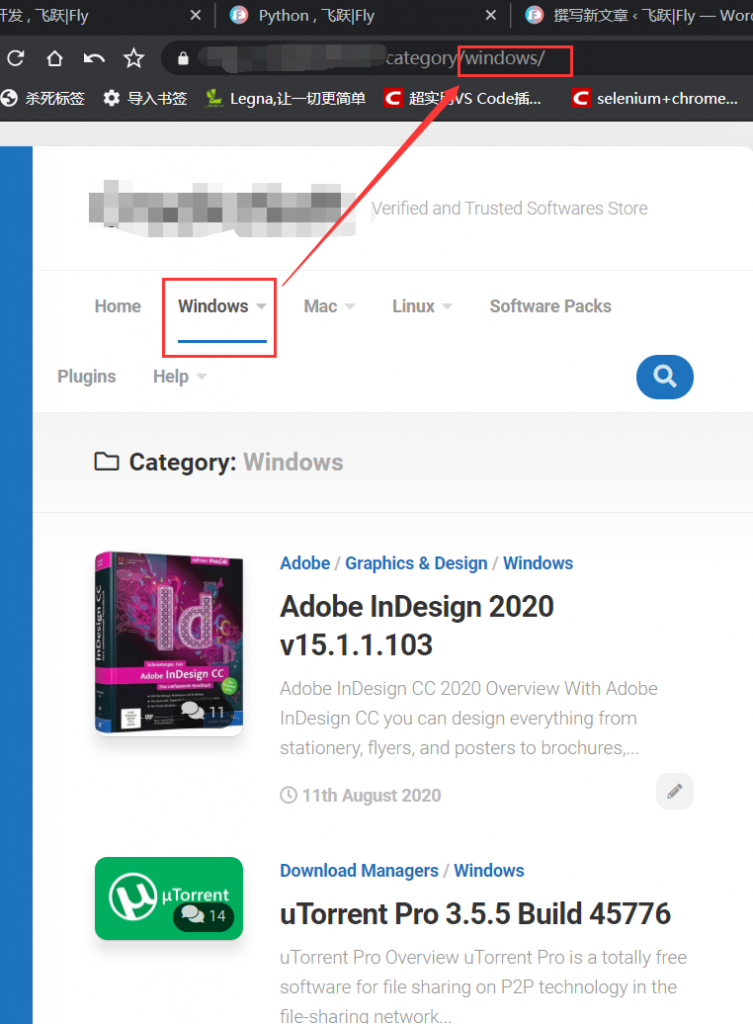The height and width of the screenshot is (1024, 753).
Task: Click the Verified and Trusted Softwares Store tagline
Action: coord(509,208)
